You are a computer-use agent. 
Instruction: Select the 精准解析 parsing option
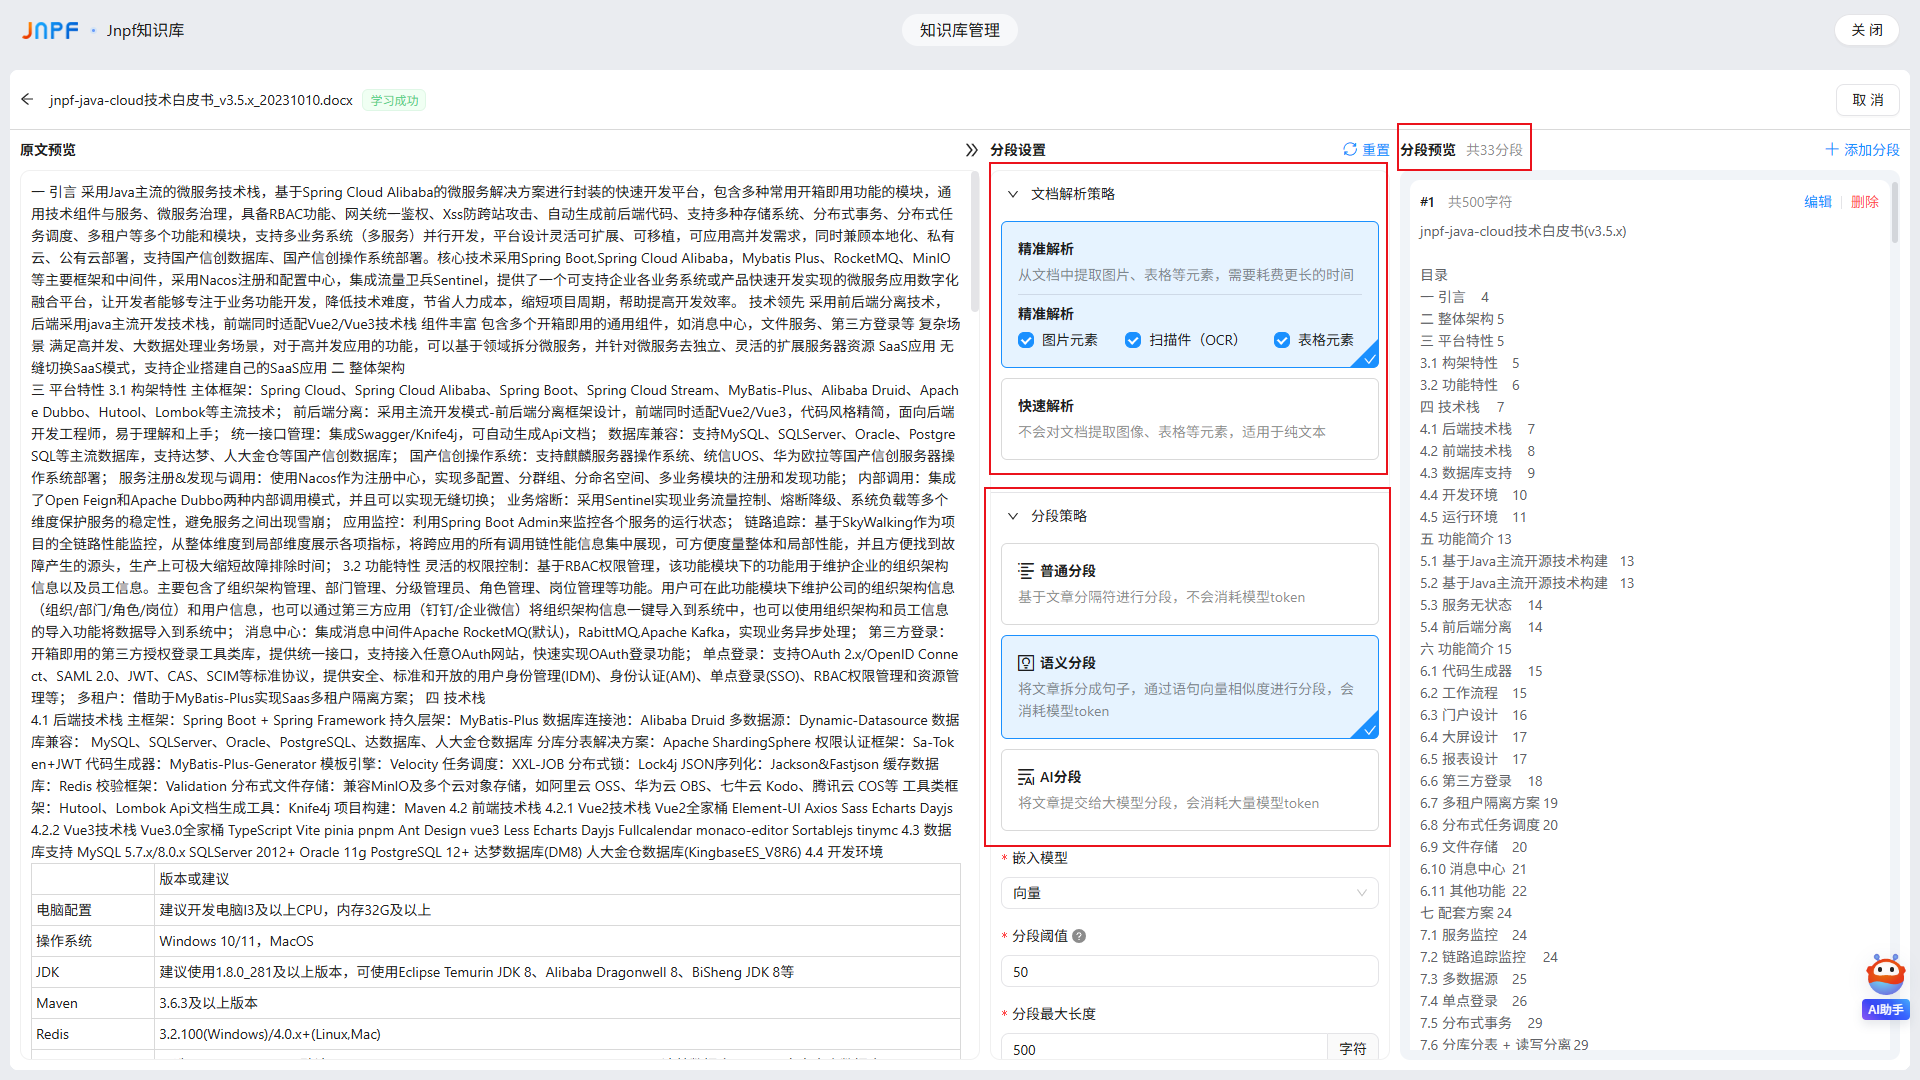tap(1190, 294)
